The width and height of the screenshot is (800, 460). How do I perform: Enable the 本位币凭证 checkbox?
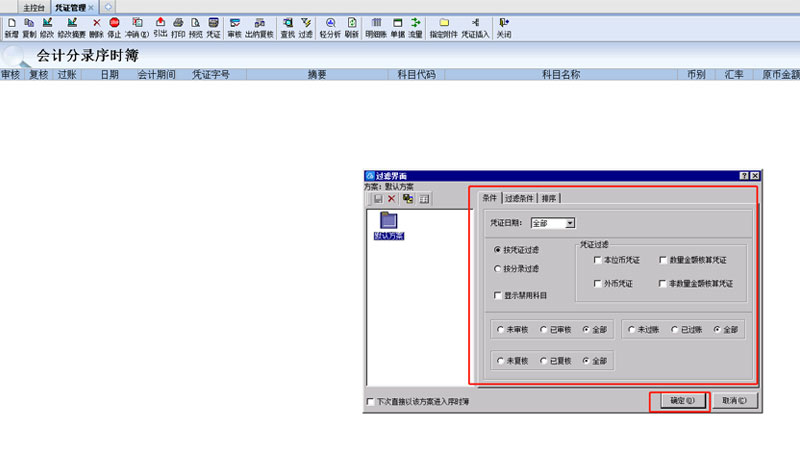[597, 260]
